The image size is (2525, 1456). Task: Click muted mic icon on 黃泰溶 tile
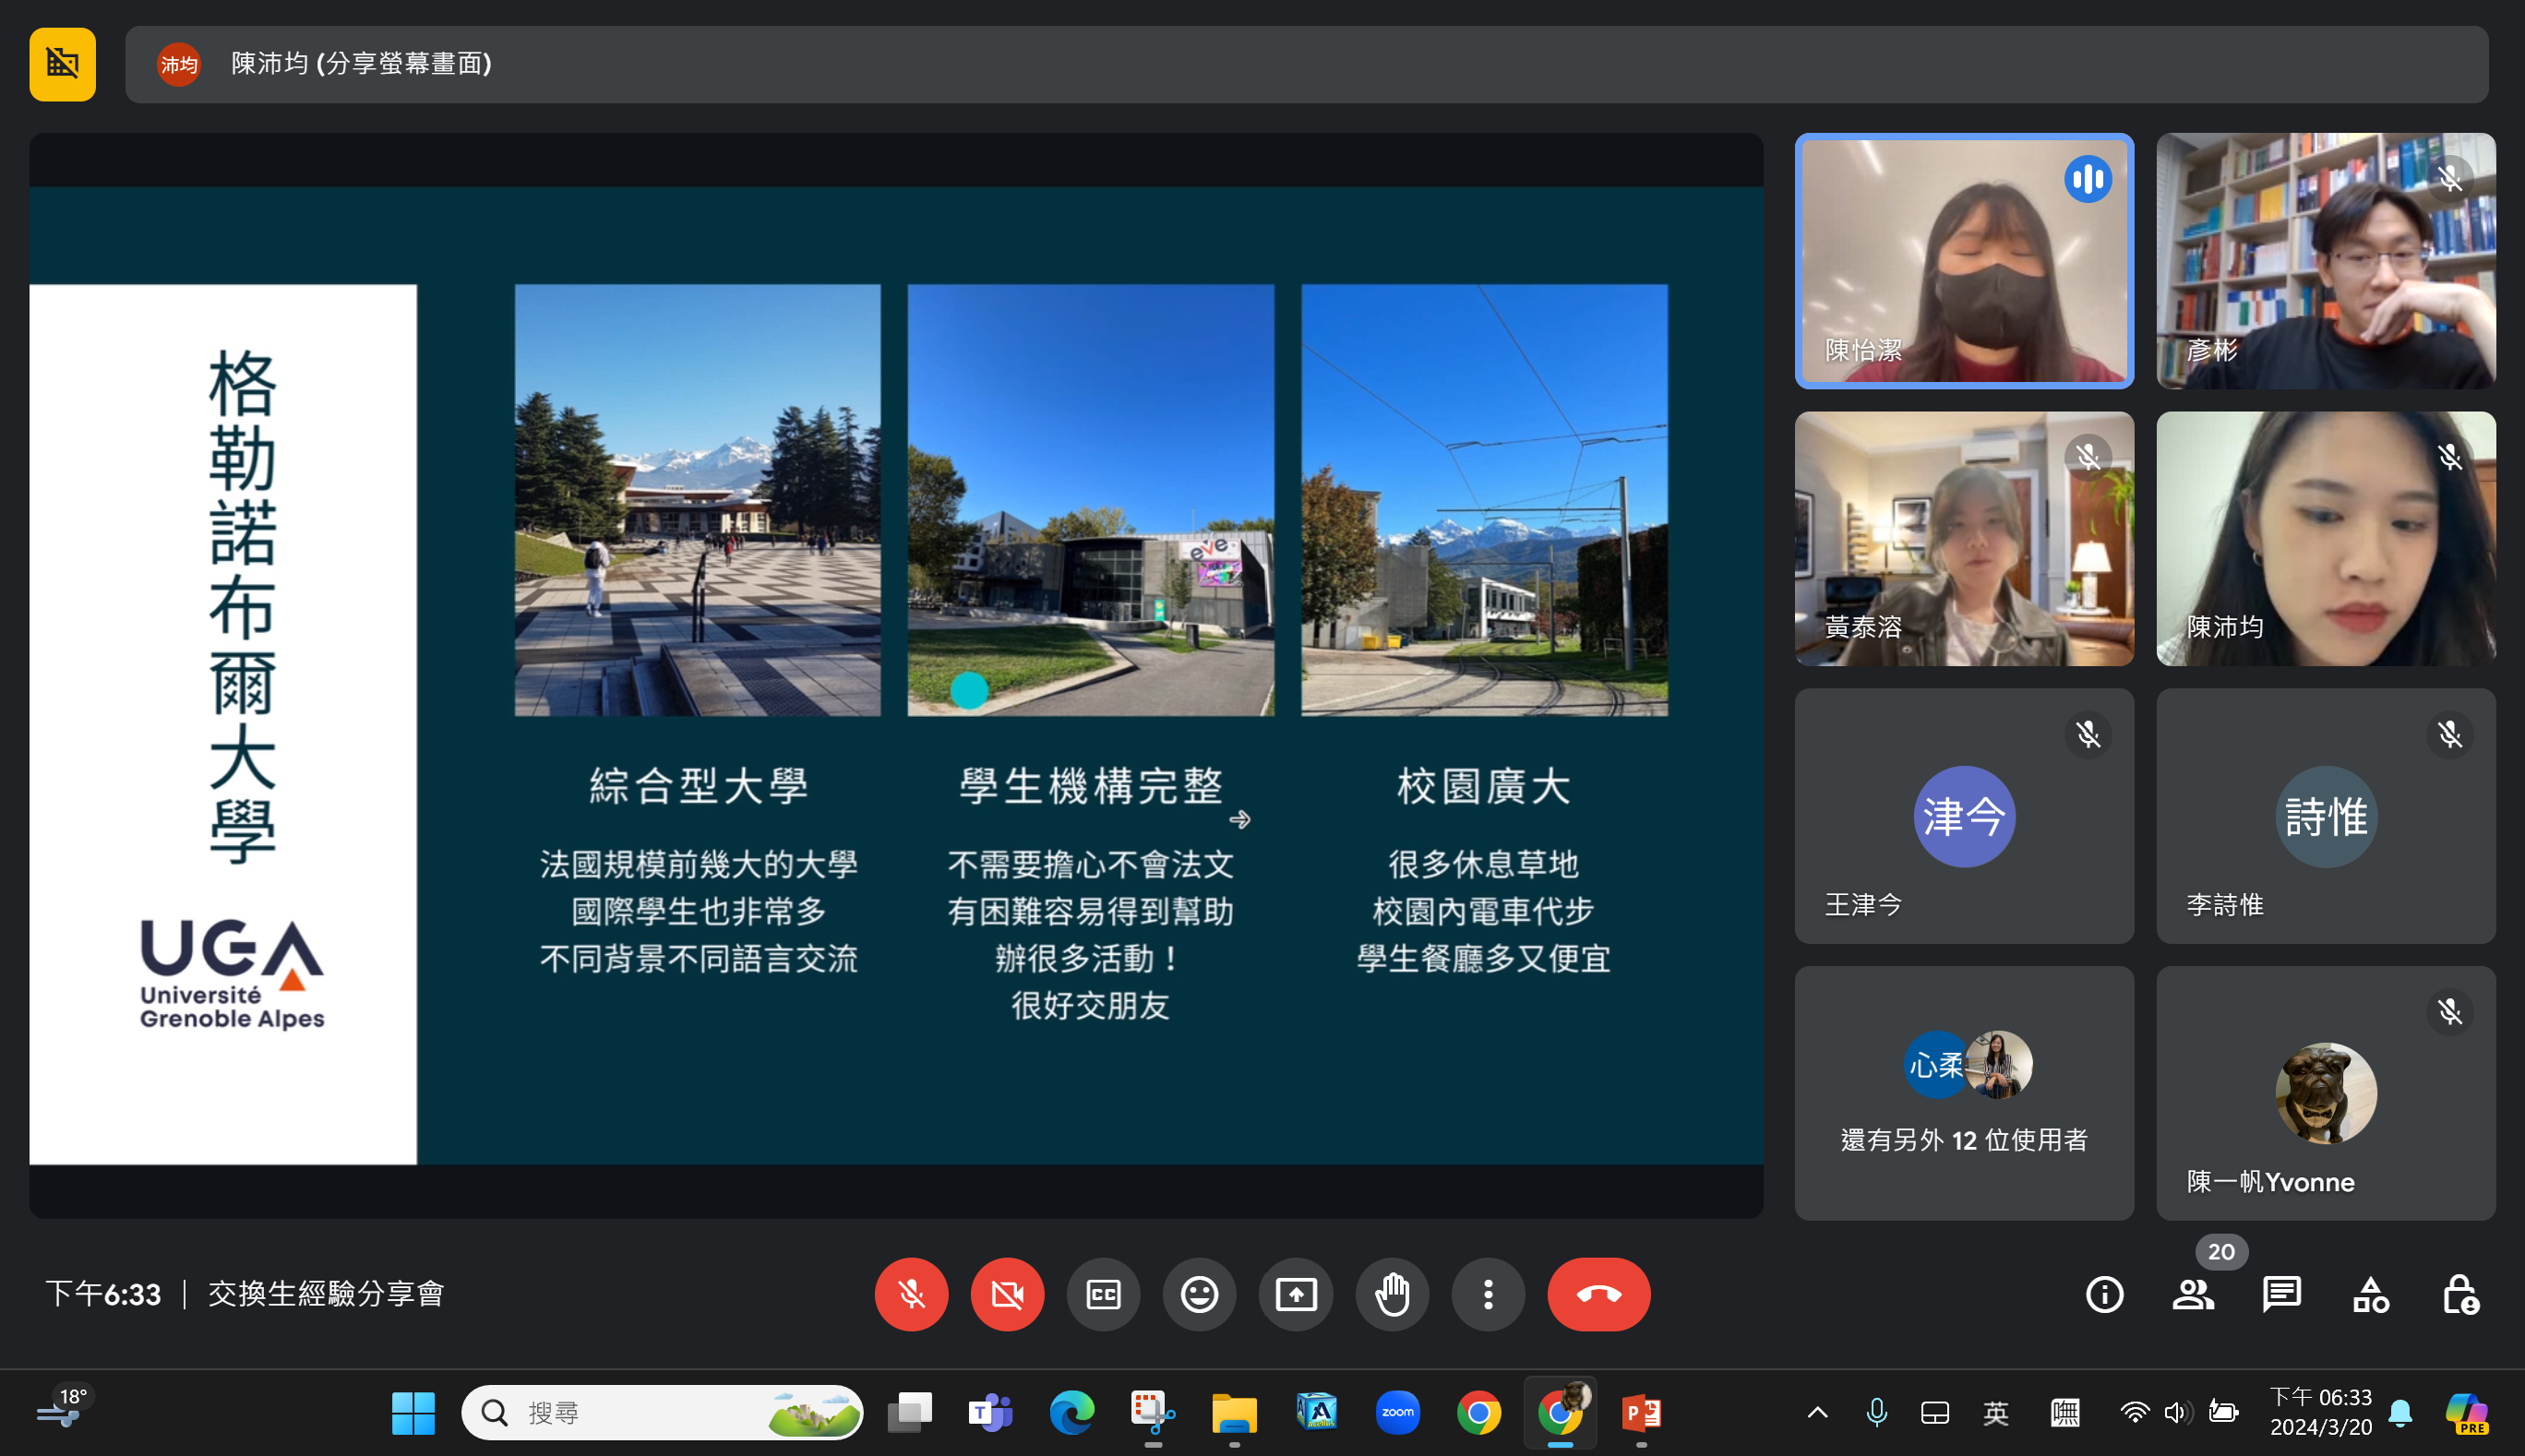click(x=2087, y=457)
